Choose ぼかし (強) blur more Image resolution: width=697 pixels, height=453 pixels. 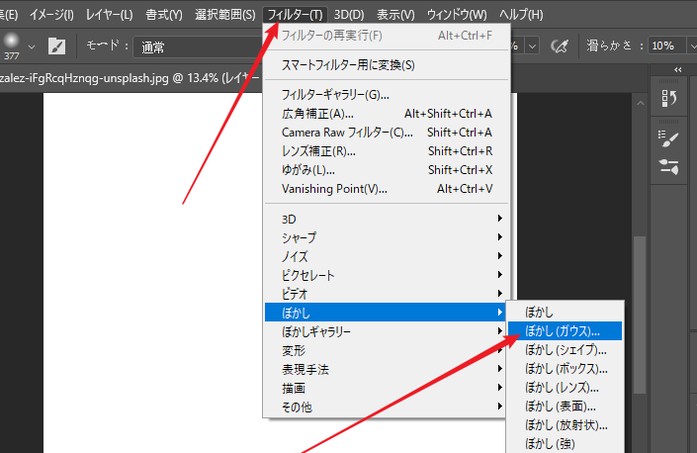(x=565, y=444)
